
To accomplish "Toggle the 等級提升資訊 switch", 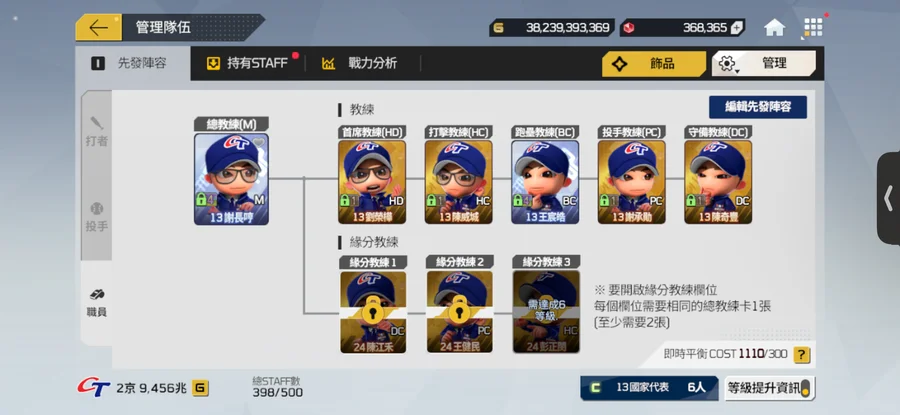I will (805, 388).
